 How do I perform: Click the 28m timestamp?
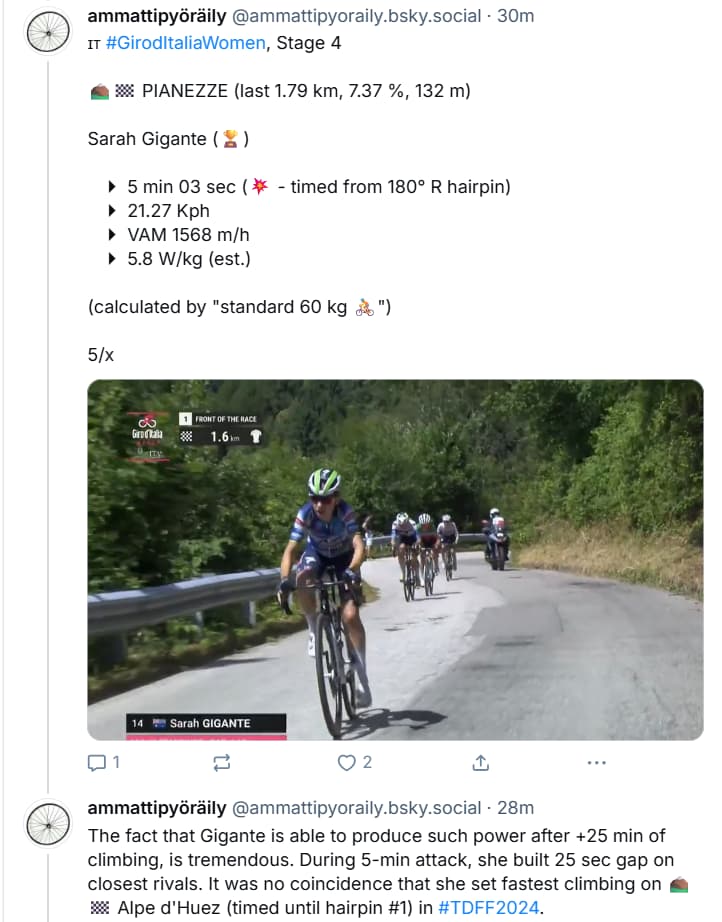tap(516, 808)
